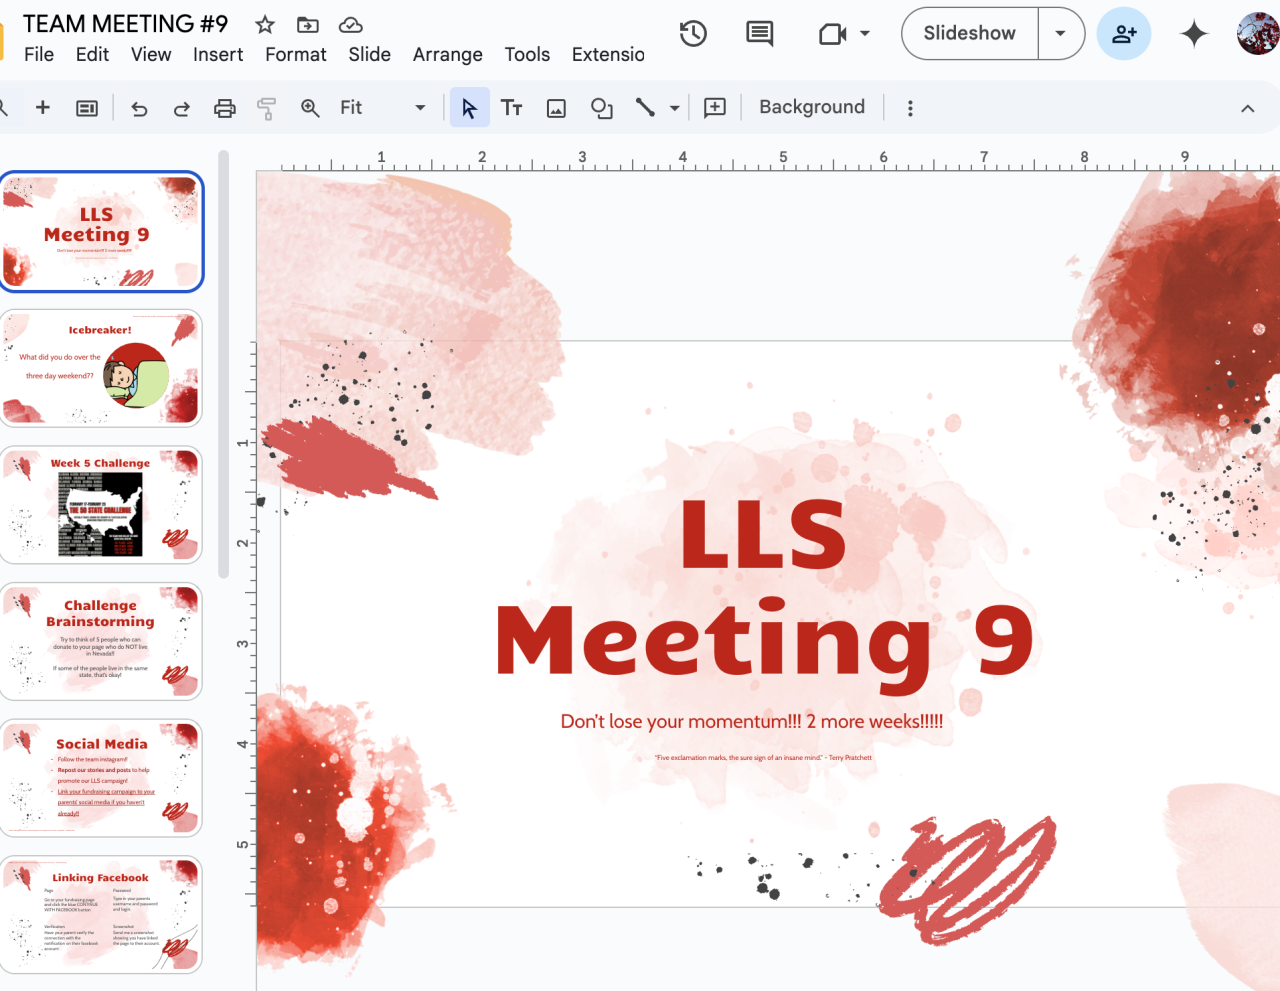Select the text box tool
Image resolution: width=1280 pixels, height=991 pixels.
pos(512,108)
